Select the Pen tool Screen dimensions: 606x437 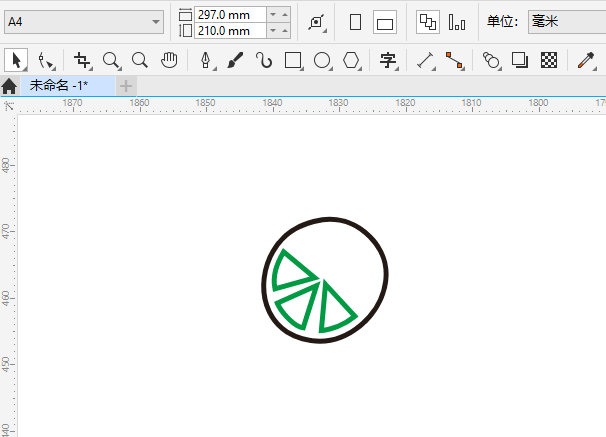click(x=206, y=61)
